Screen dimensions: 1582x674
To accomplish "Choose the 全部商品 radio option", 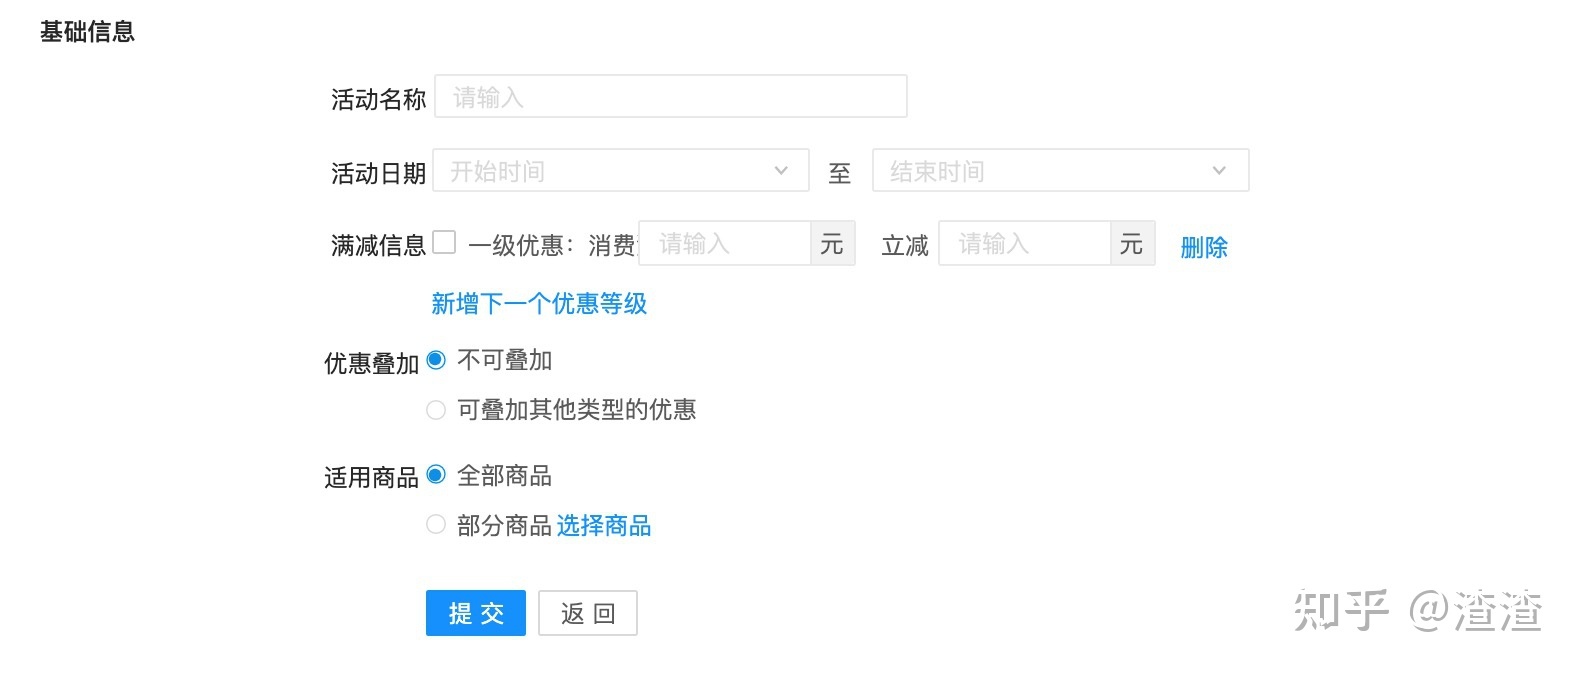I will [x=436, y=475].
